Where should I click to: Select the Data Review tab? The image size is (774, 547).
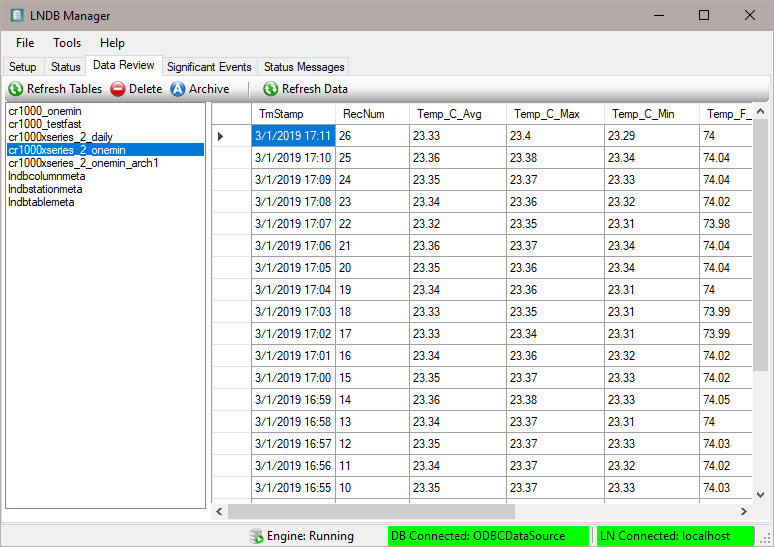pos(124,65)
